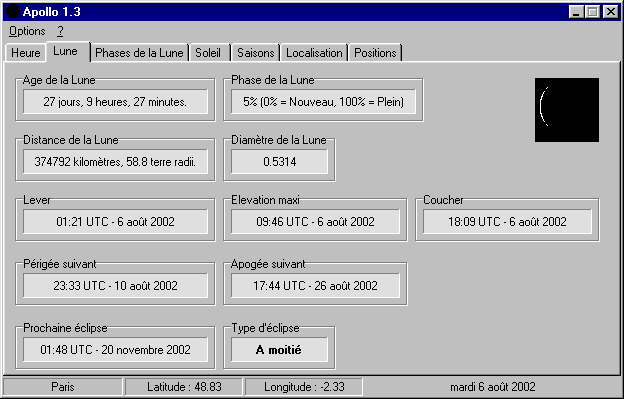Click the Diamètre de la Lune value 0.5314

click(279, 162)
